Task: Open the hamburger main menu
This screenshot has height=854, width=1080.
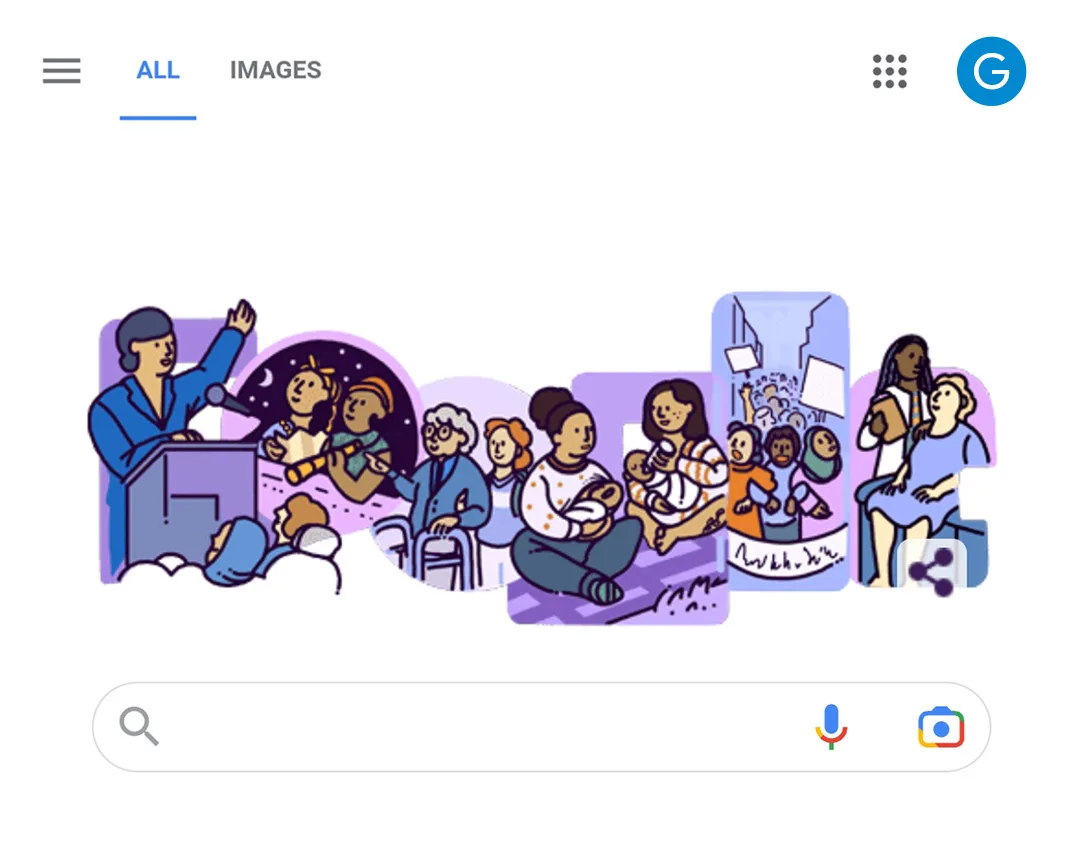Action: tap(61, 71)
